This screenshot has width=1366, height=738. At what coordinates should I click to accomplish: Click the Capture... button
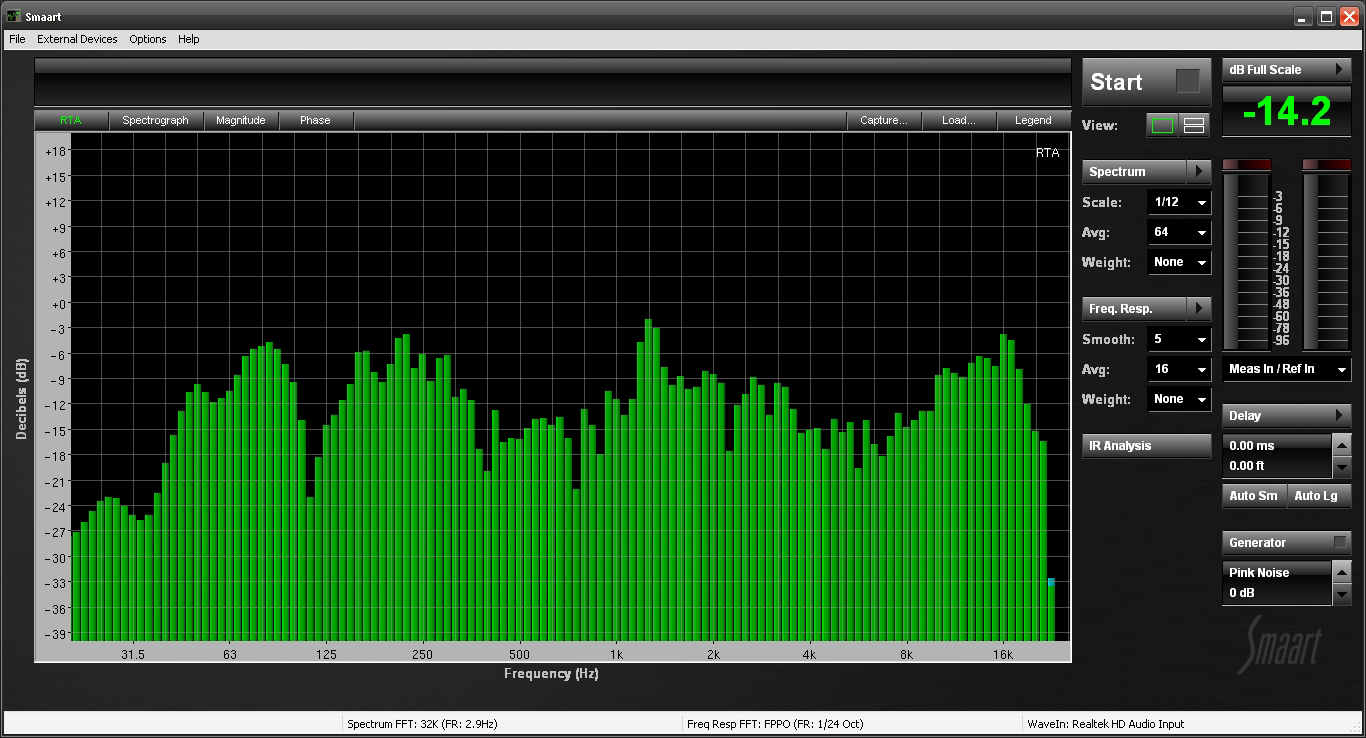[x=884, y=120]
